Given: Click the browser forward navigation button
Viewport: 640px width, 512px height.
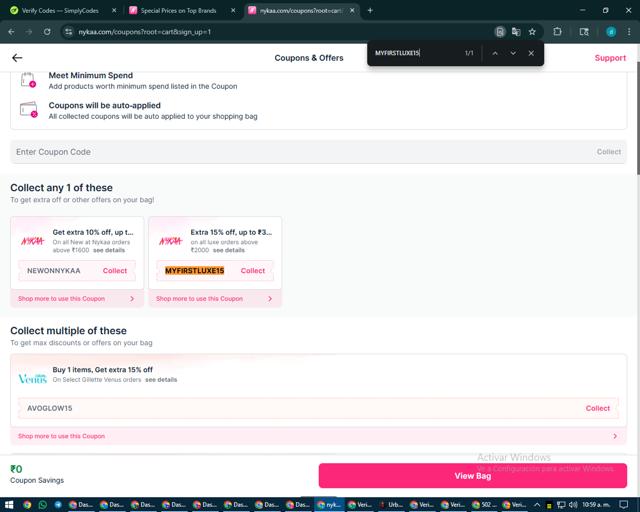Looking at the screenshot, I should [29, 31].
